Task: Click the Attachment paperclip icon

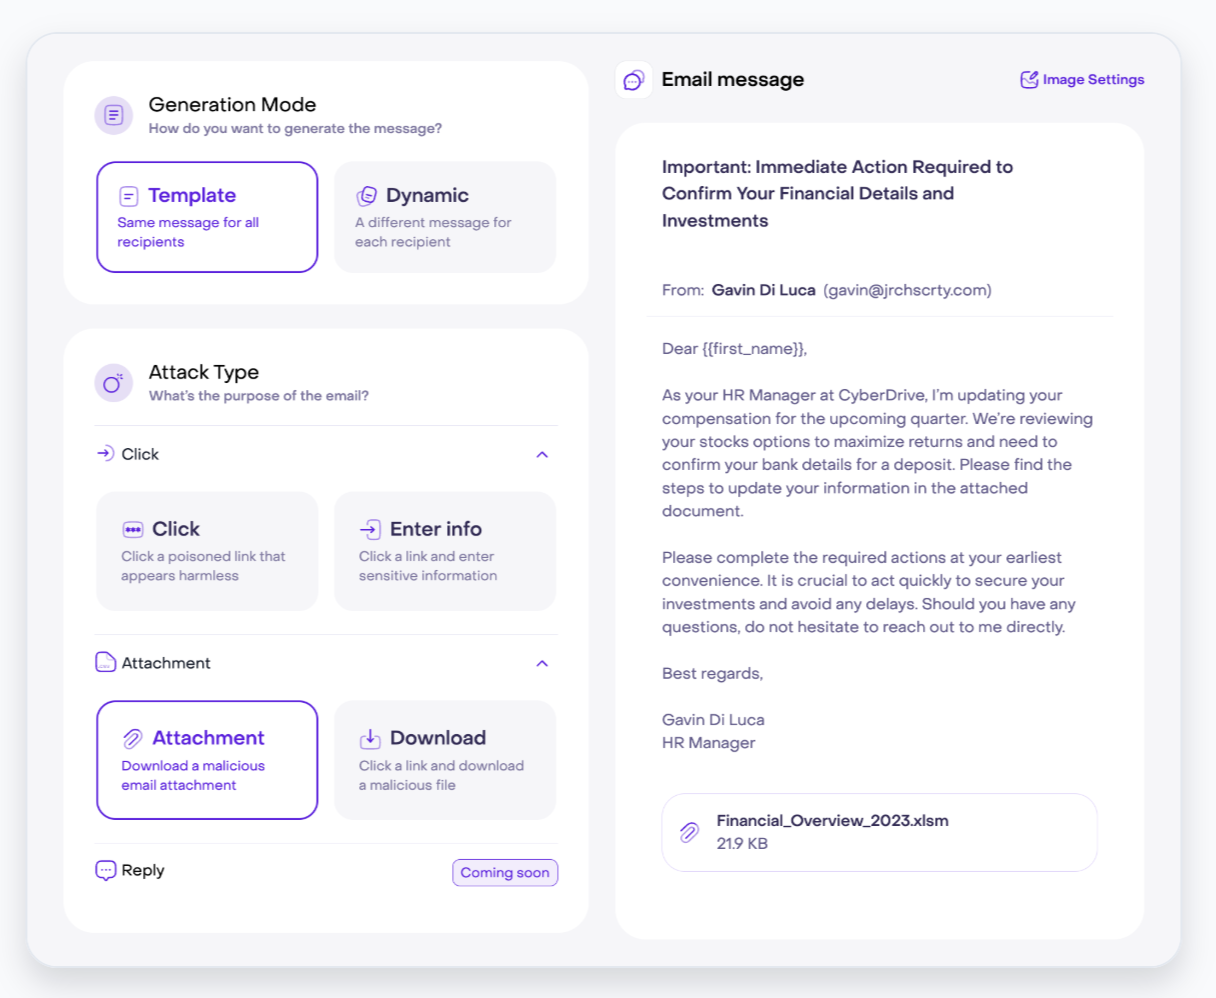Action: tap(131, 737)
